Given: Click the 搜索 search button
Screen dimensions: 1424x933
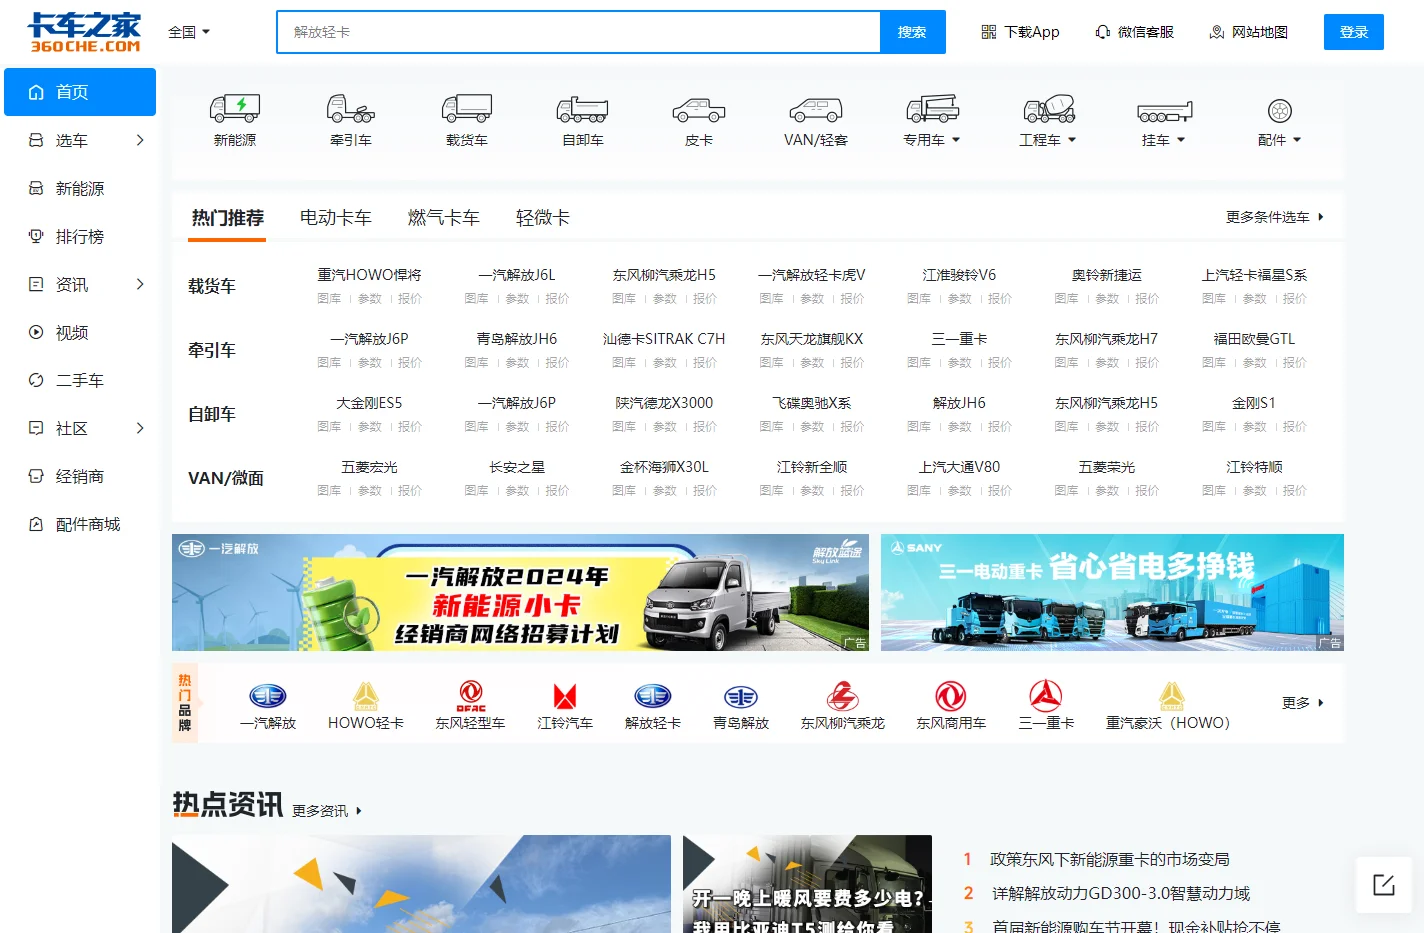Looking at the screenshot, I should coord(912,32).
